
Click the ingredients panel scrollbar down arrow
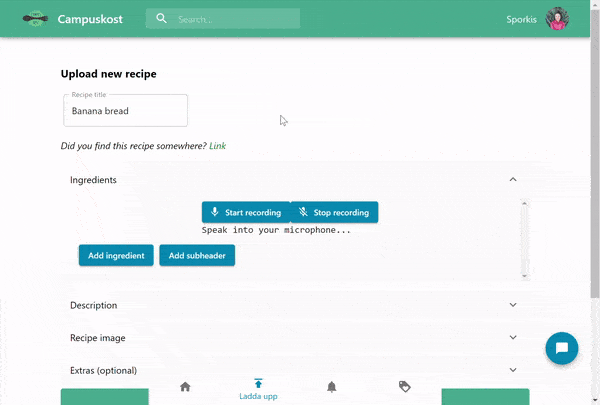coord(525,276)
